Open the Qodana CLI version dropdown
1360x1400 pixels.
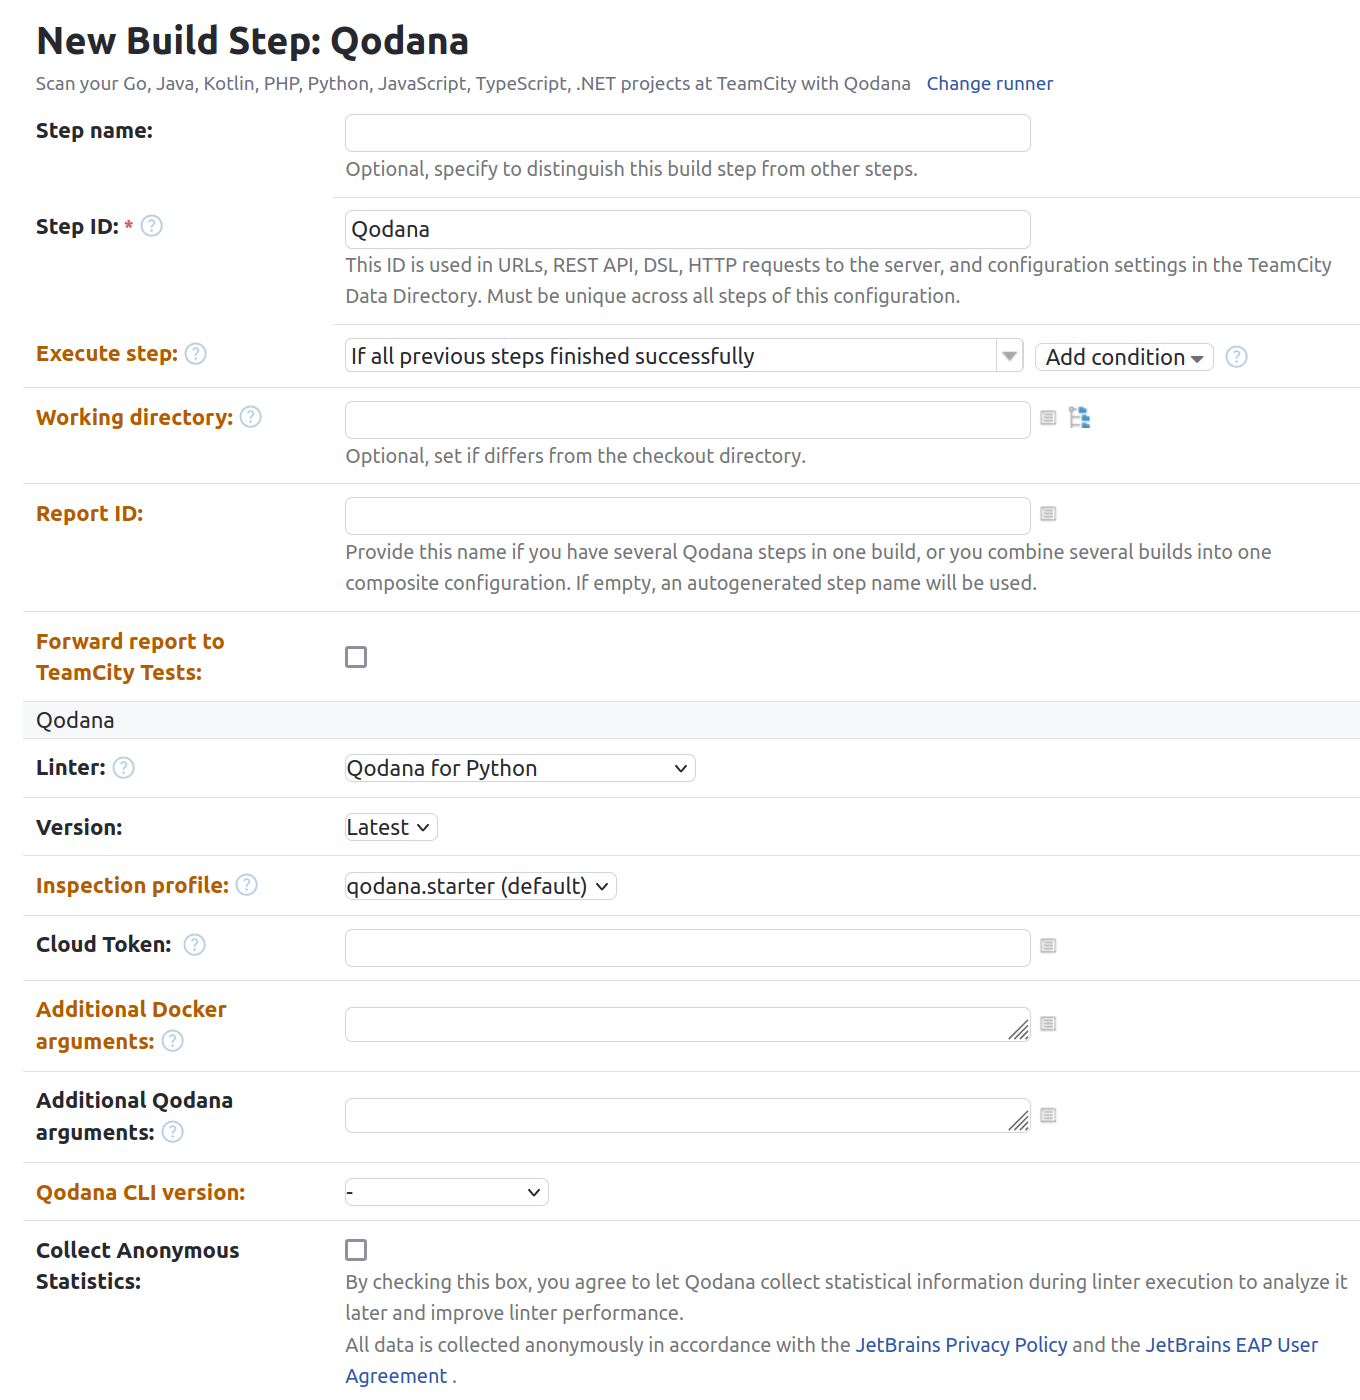(446, 1191)
